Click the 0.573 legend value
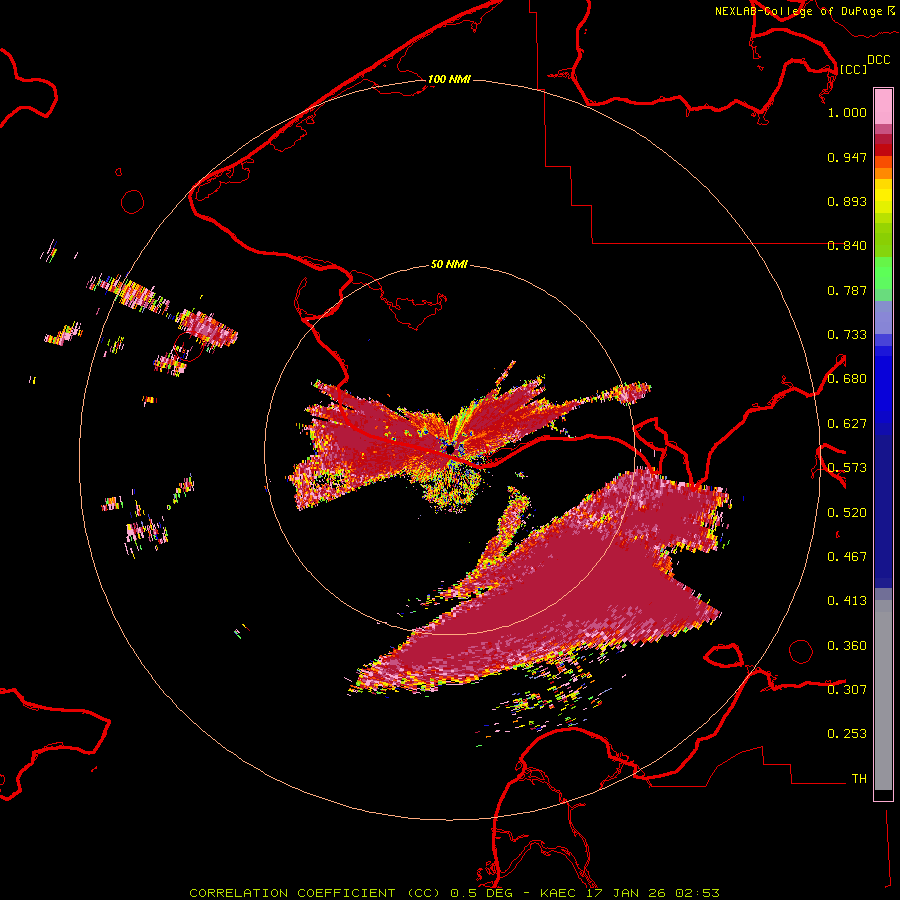Image resolution: width=900 pixels, height=900 pixels. [x=847, y=468]
